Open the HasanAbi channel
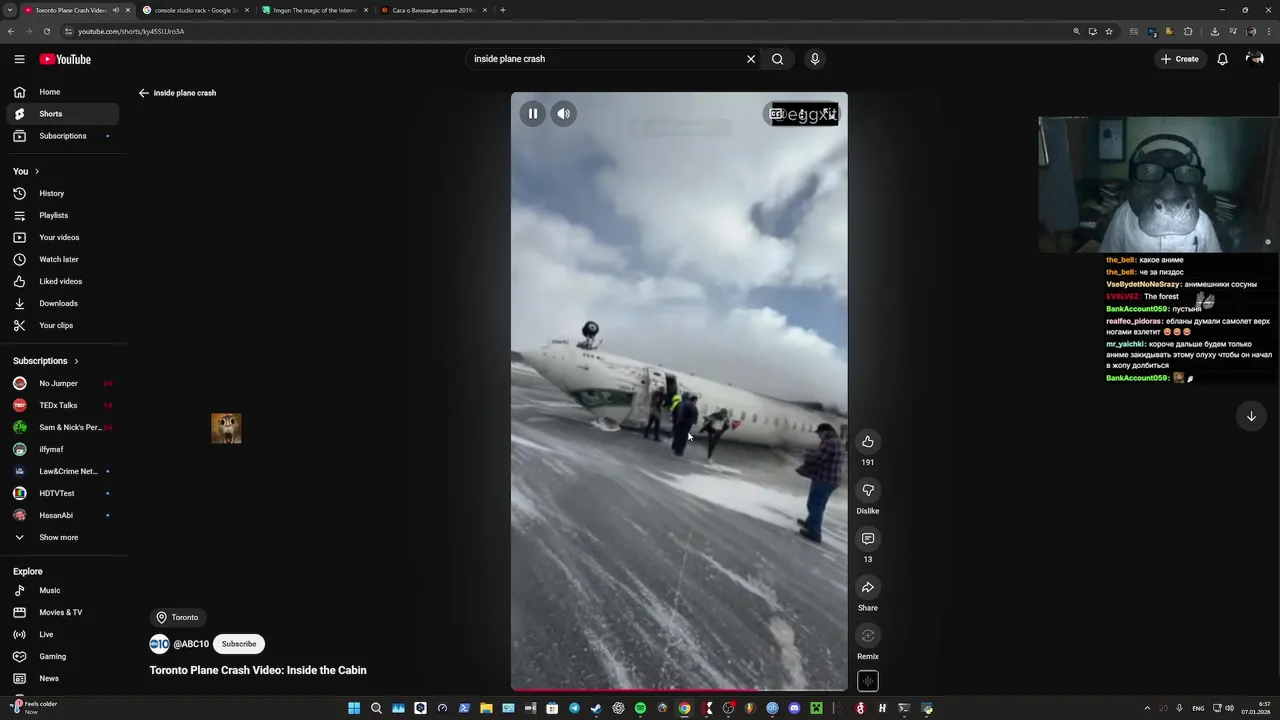The width and height of the screenshot is (1280, 720). pos(63,515)
